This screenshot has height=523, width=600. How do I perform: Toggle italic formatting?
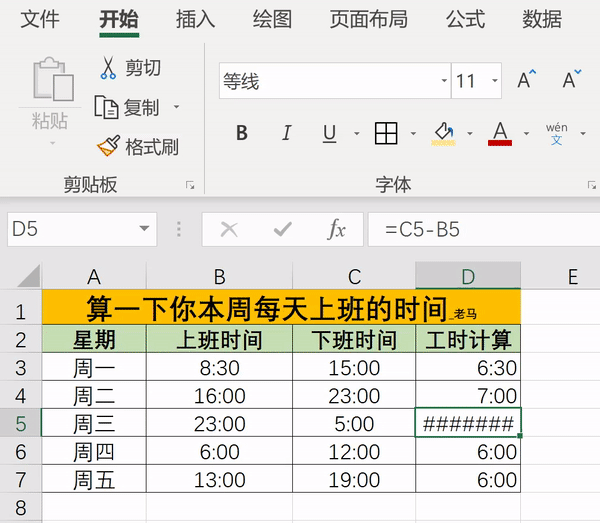pyautogui.click(x=286, y=133)
